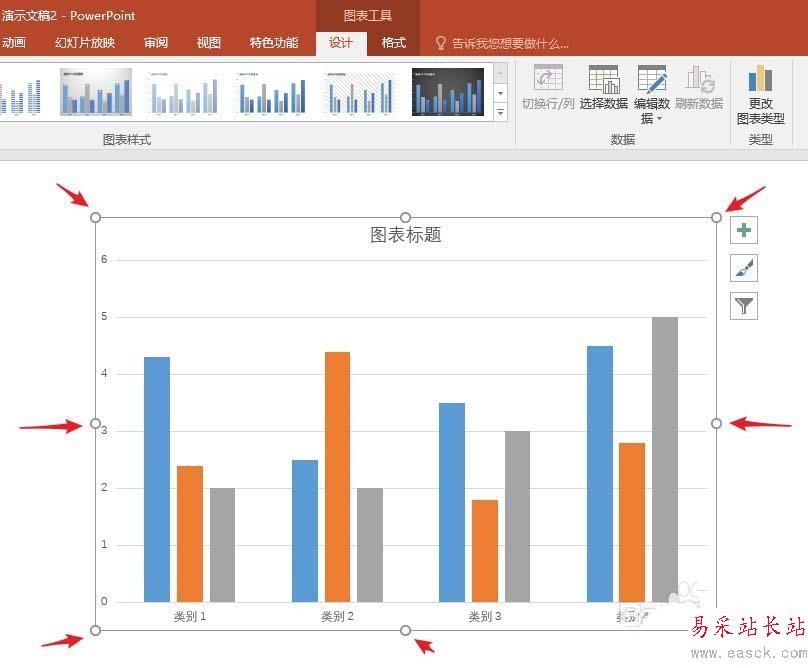Click the tall gray bar in last category
Viewport: 808px width, 668px height.
tap(665, 459)
